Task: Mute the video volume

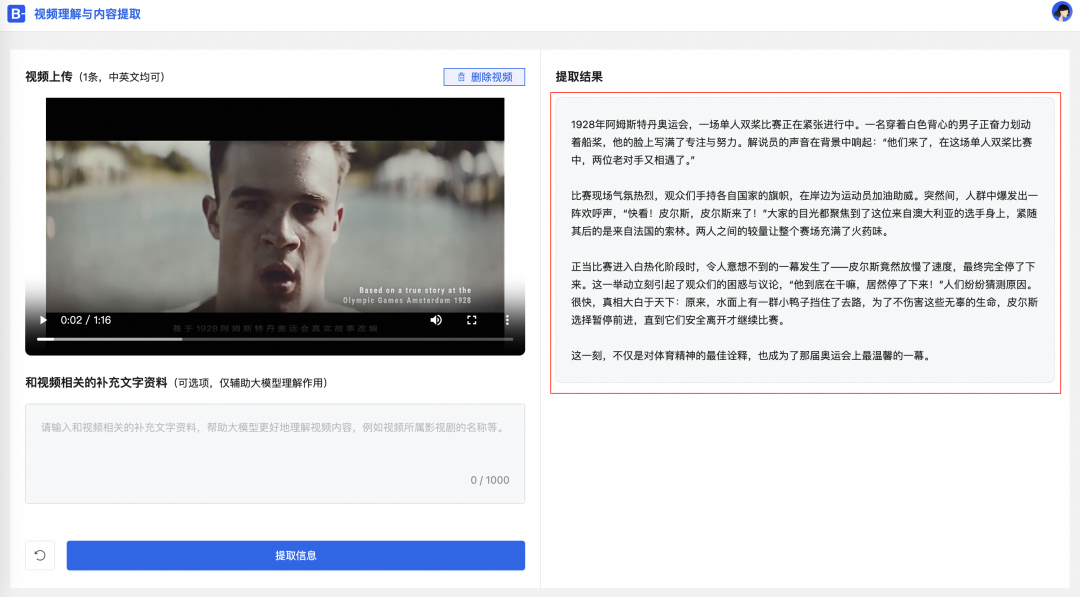Action: [x=436, y=320]
